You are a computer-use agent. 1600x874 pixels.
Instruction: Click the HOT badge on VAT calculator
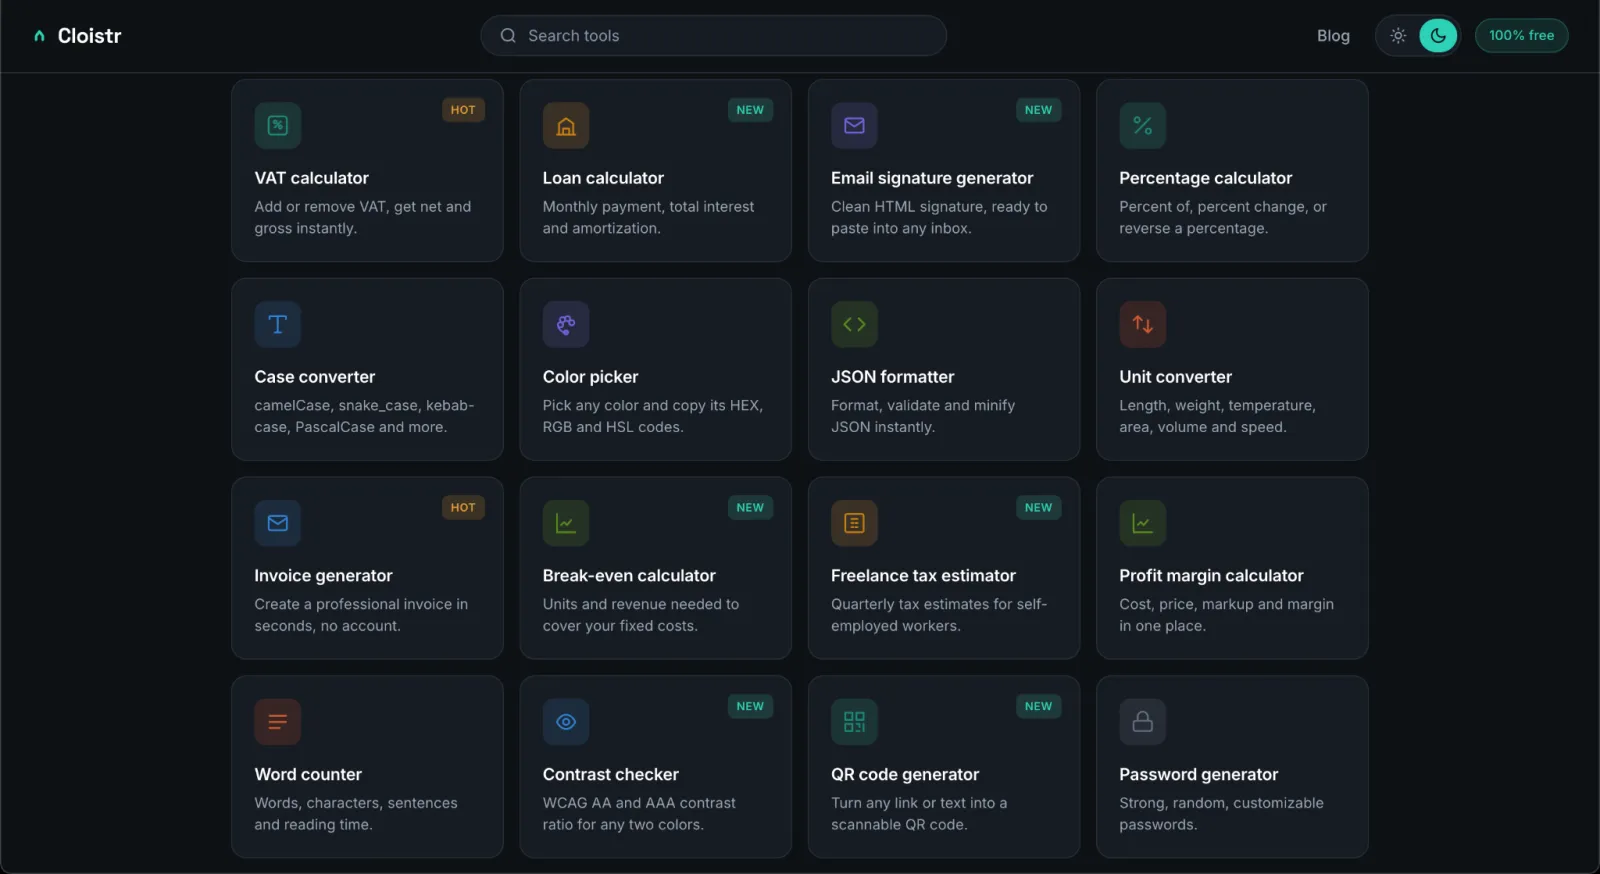463,110
